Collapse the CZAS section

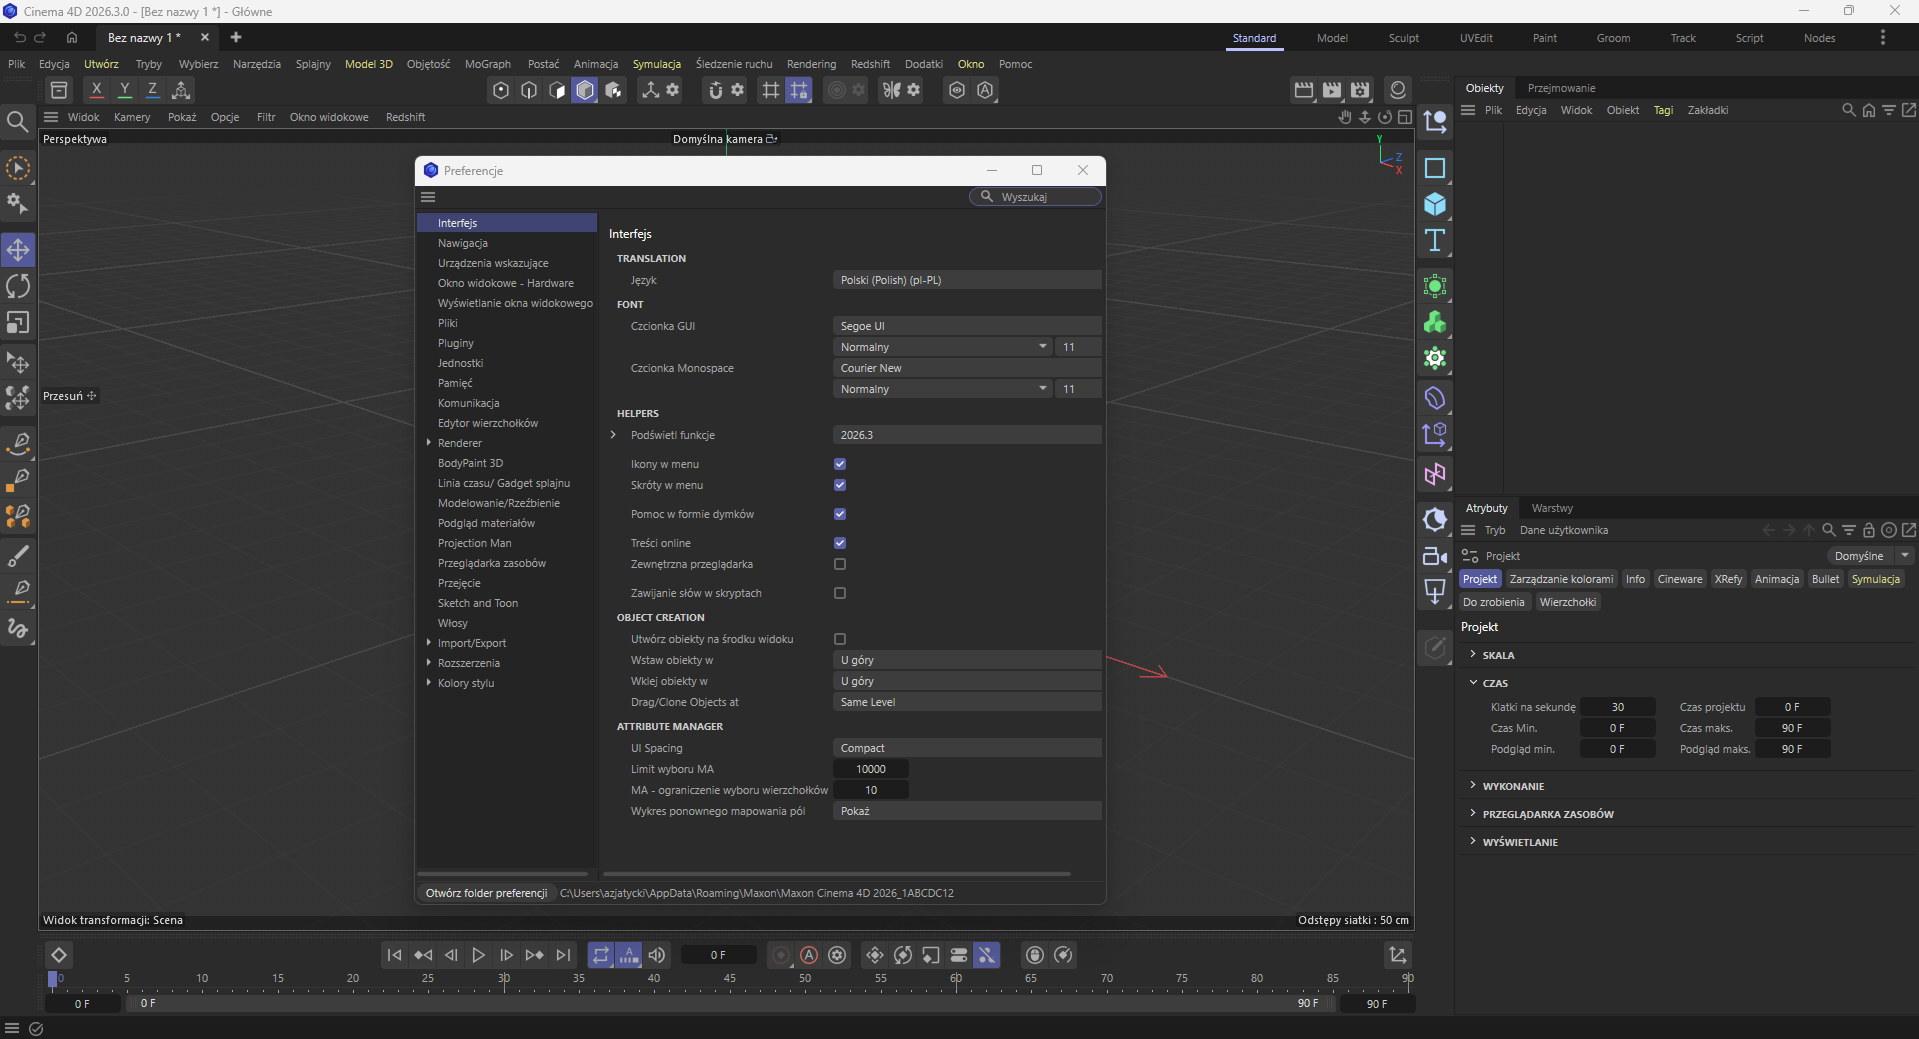coord(1473,682)
